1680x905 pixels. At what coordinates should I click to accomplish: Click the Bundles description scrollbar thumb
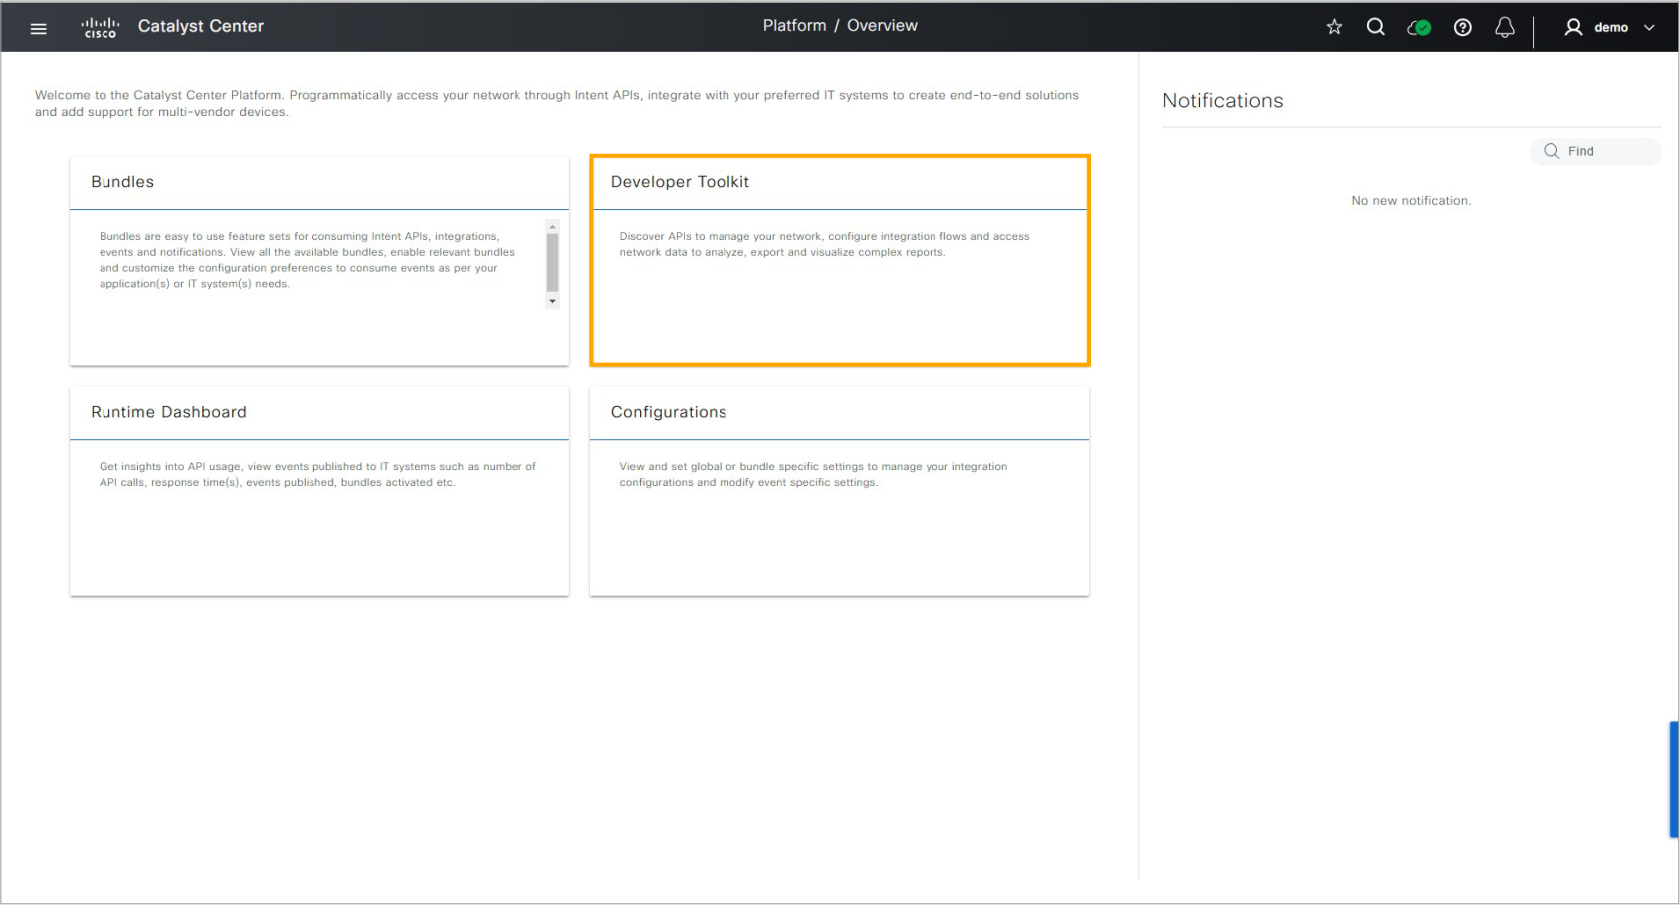point(552,262)
